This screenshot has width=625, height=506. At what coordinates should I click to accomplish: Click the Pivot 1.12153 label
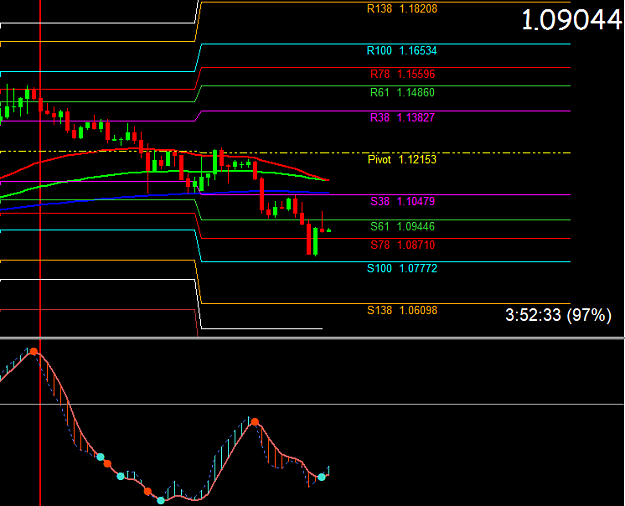click(x=402, y=159)
